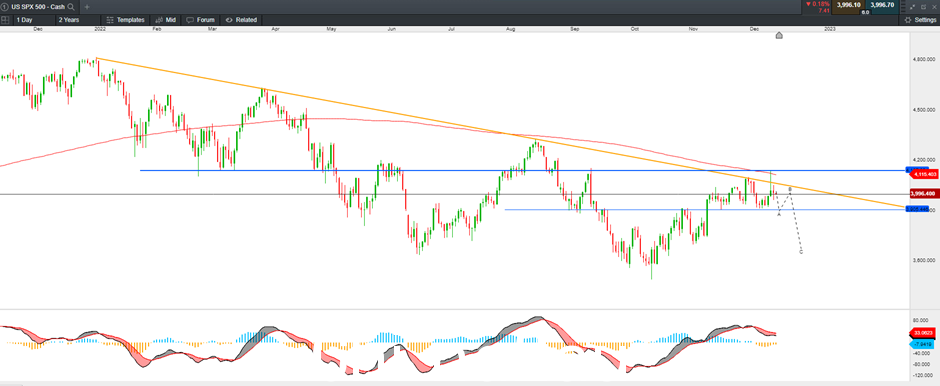Click the 3,600.000 axis label
This screenshot has height=386, width=940.
tap(923, 260)
